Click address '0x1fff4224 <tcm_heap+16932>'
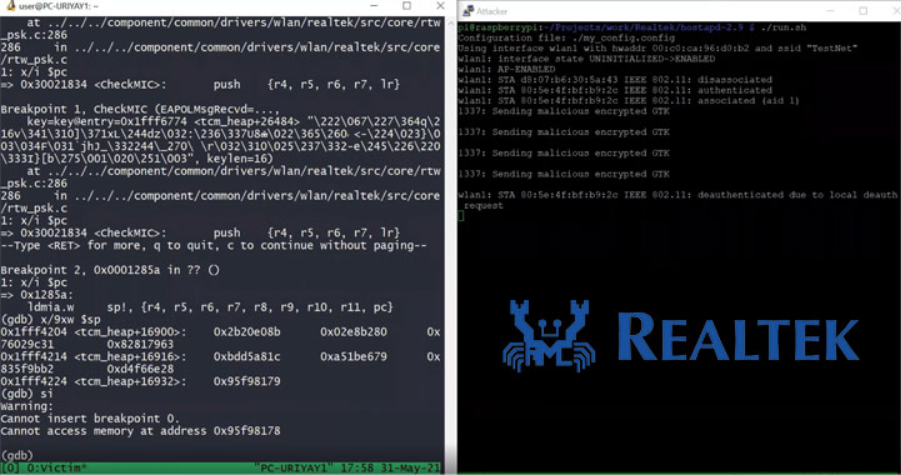 coord(93,381)
